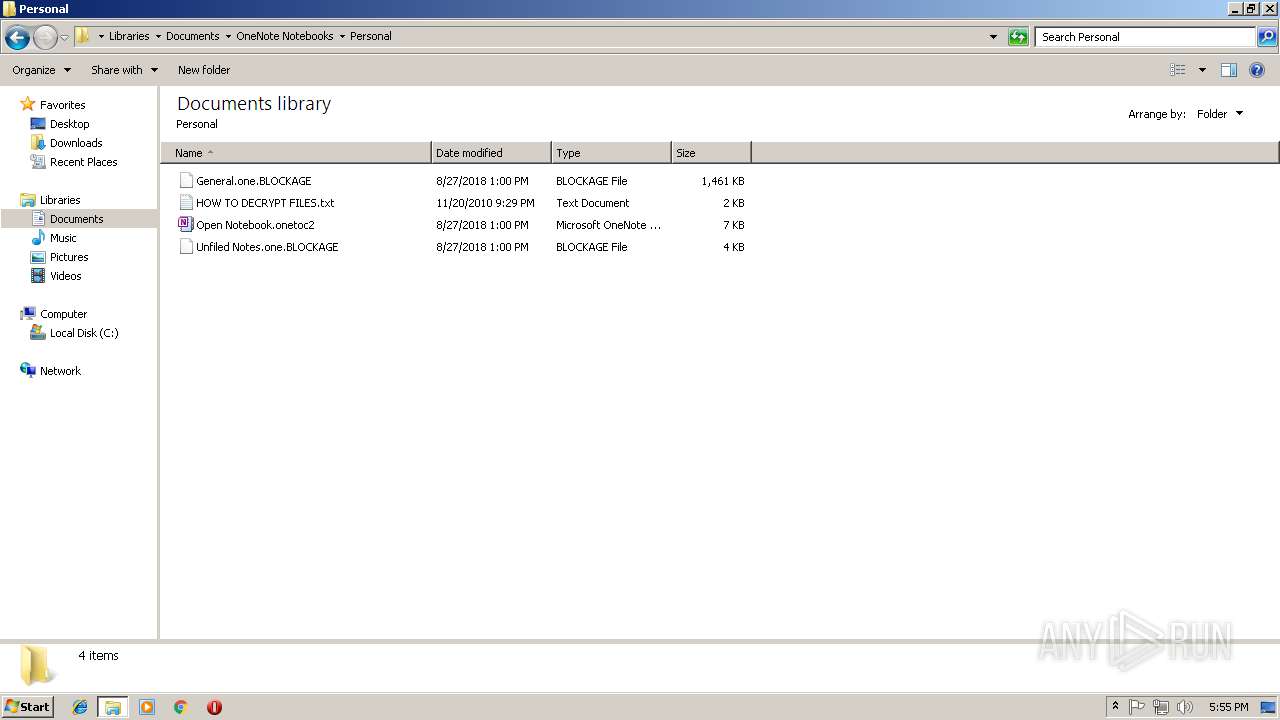
Task: Select HOW TO DECRYPT FILES.txt icon
Action: point(186,203)
